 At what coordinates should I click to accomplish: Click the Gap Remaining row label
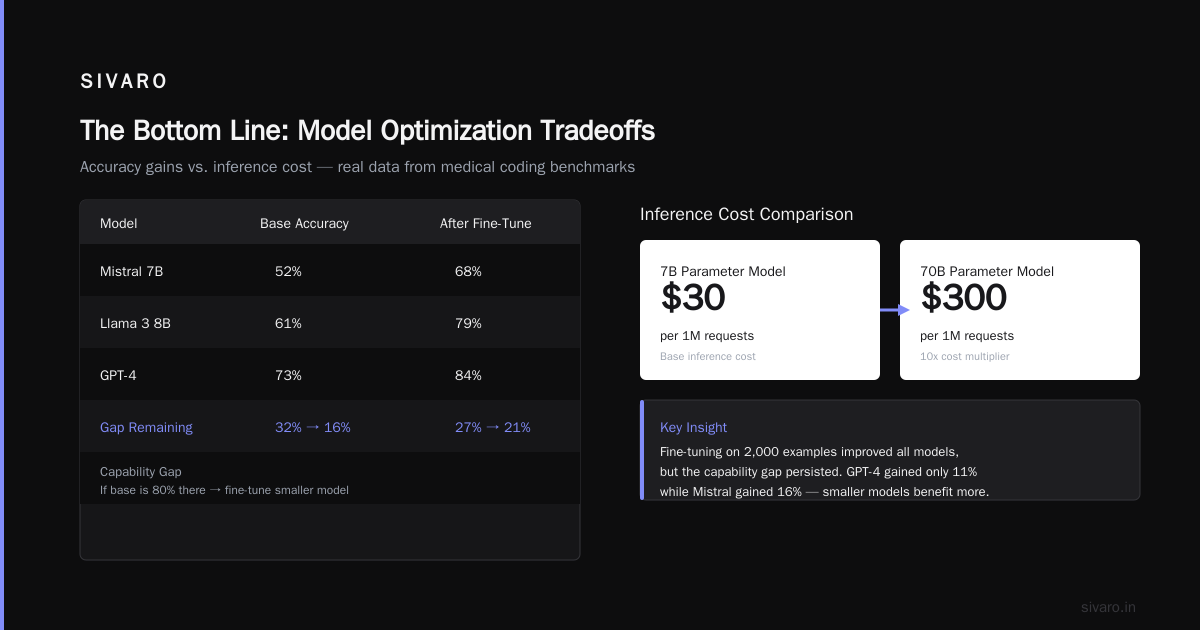pos(146,427)
